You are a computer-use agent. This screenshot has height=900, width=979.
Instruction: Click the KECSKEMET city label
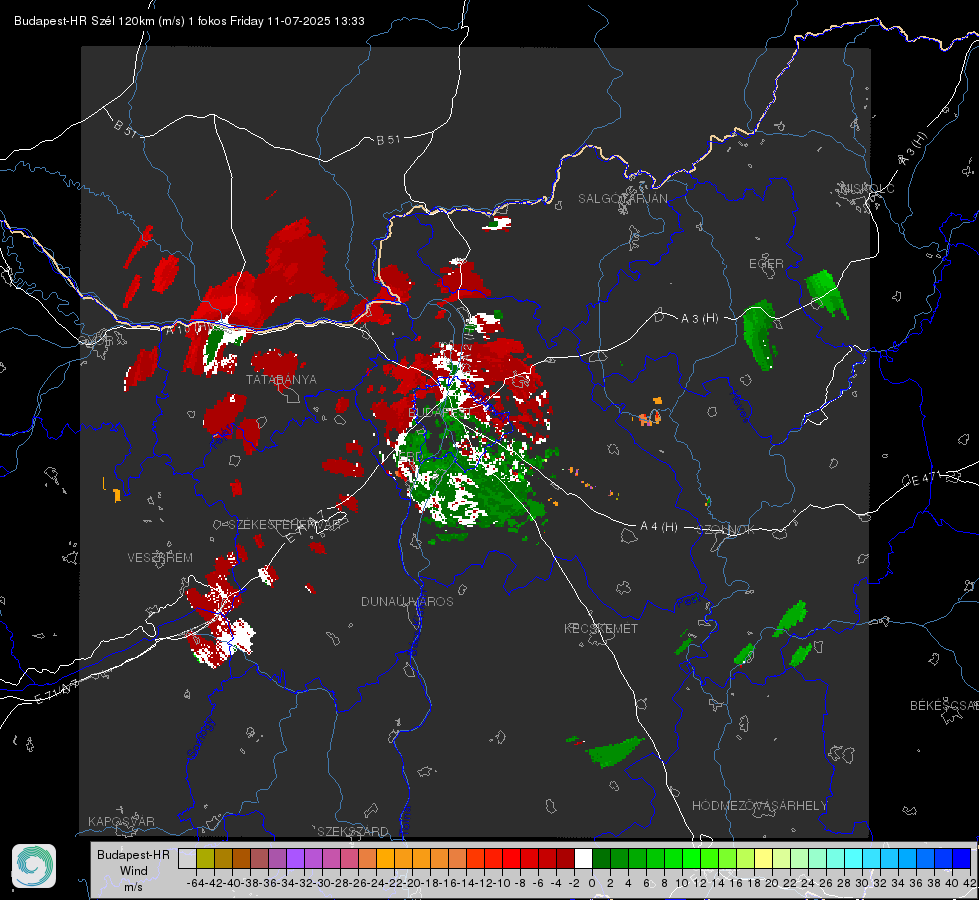tap(601, 628)
